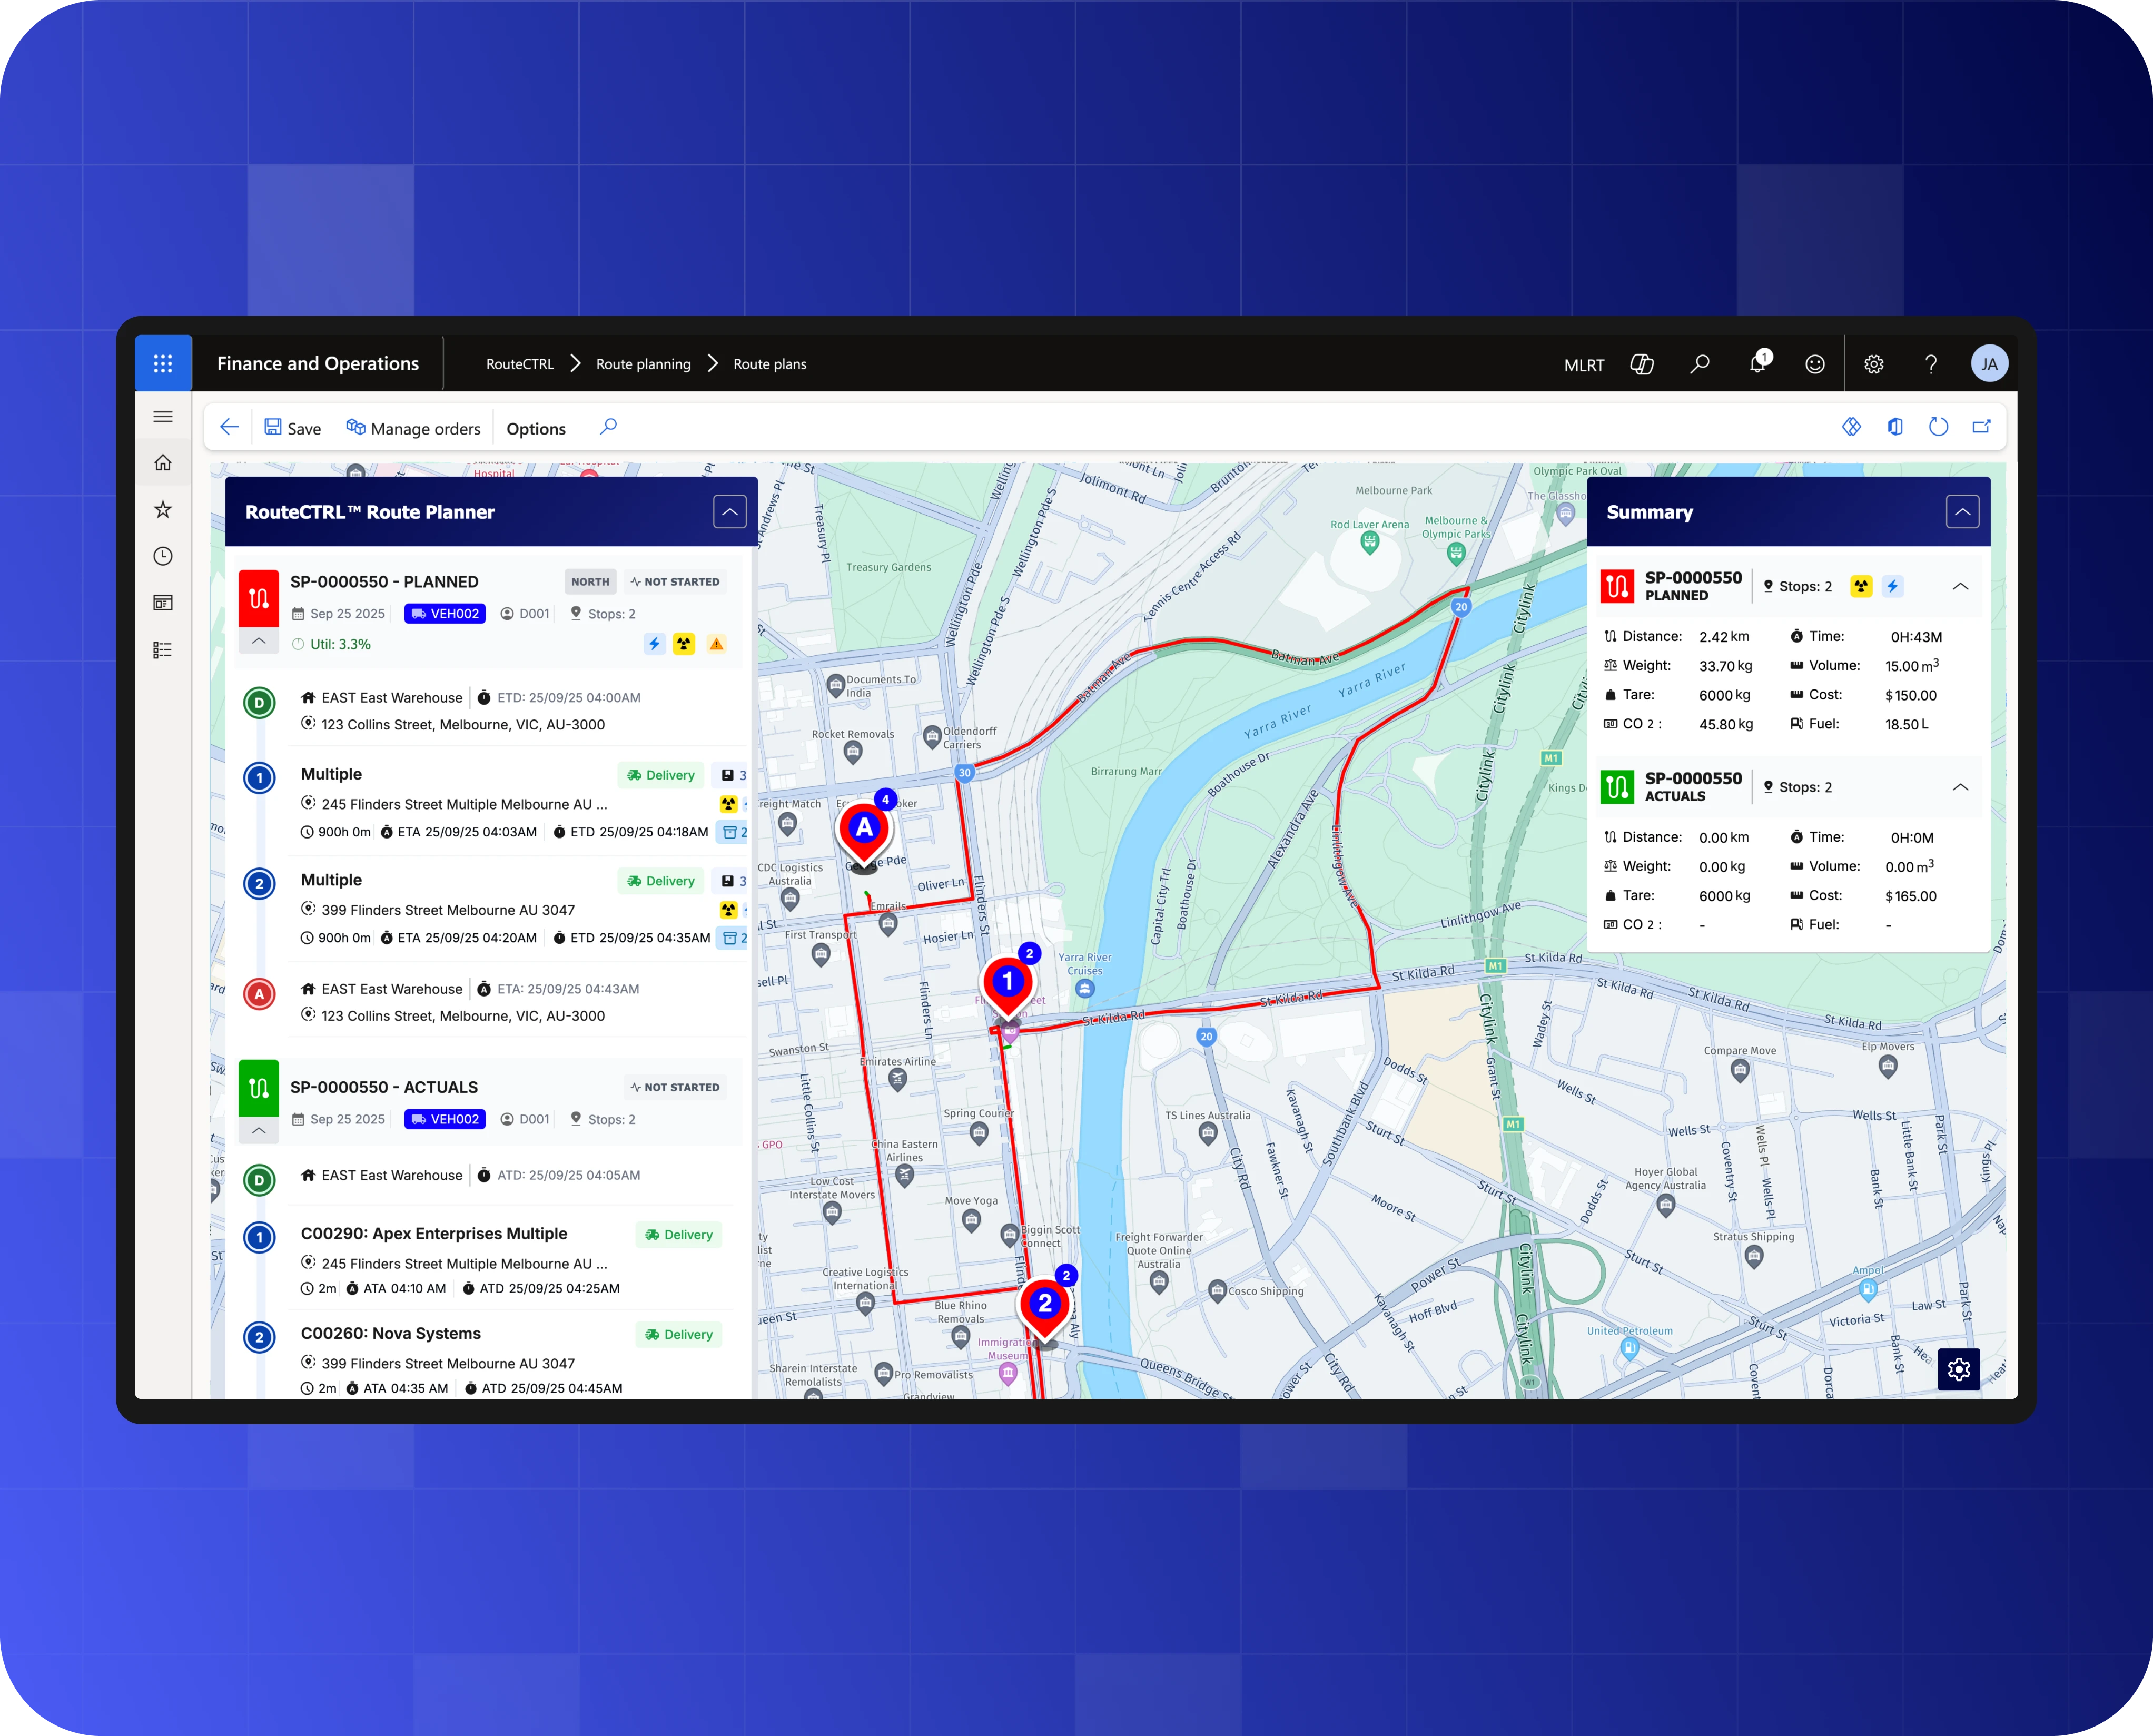Screen dimensions: 2153x1736
Task: Collapse SP-0000550 PLANNED stops in Route Planner
Action: (259, 641)
